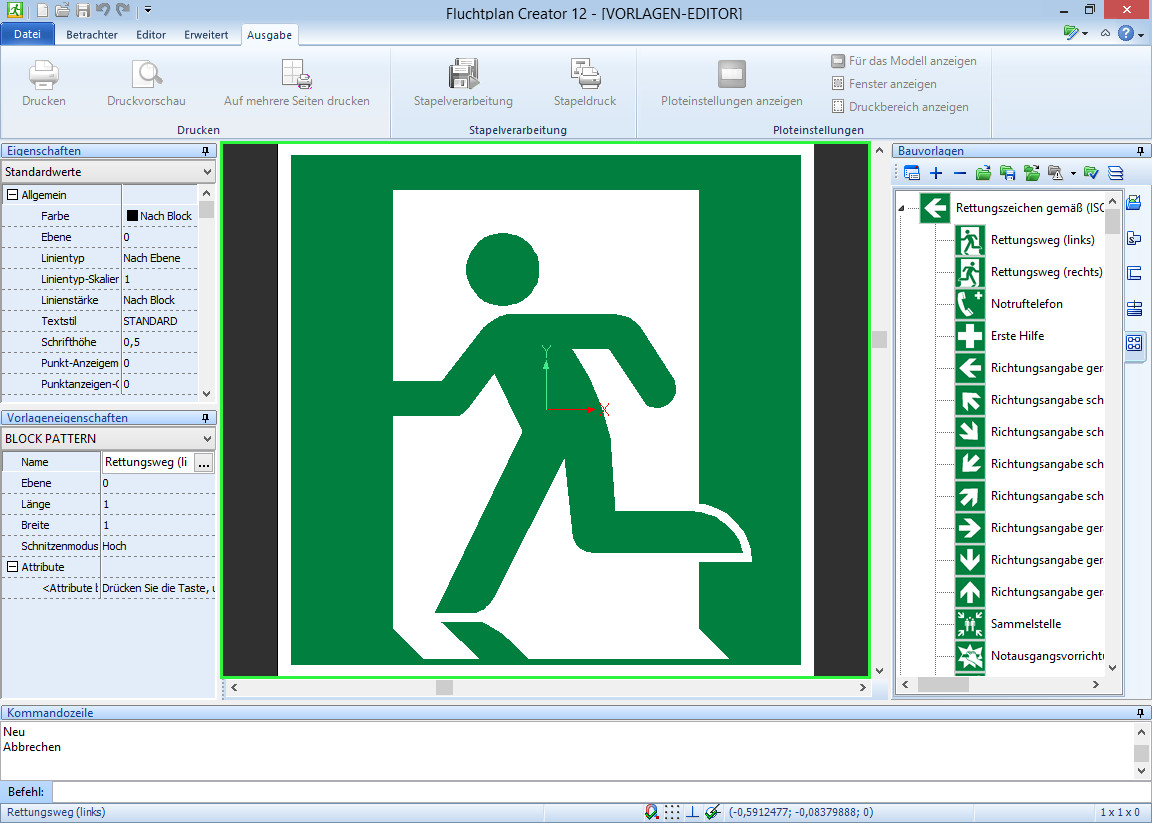Image resolution: width=1152 pixels, height=824 pixels.
Task: Switch to the Editor tab
Action: coord(151,35)
